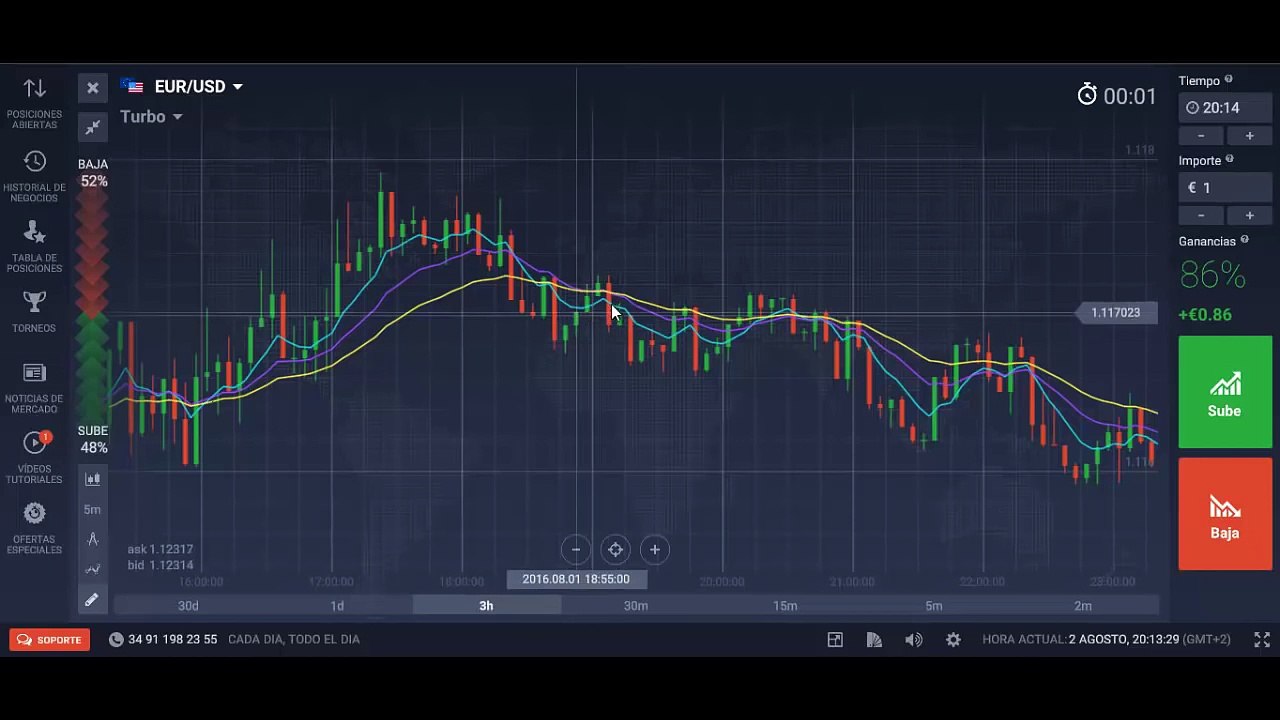
Task: Click the current price label 1.117023
Action: [x=1116, y=313]
